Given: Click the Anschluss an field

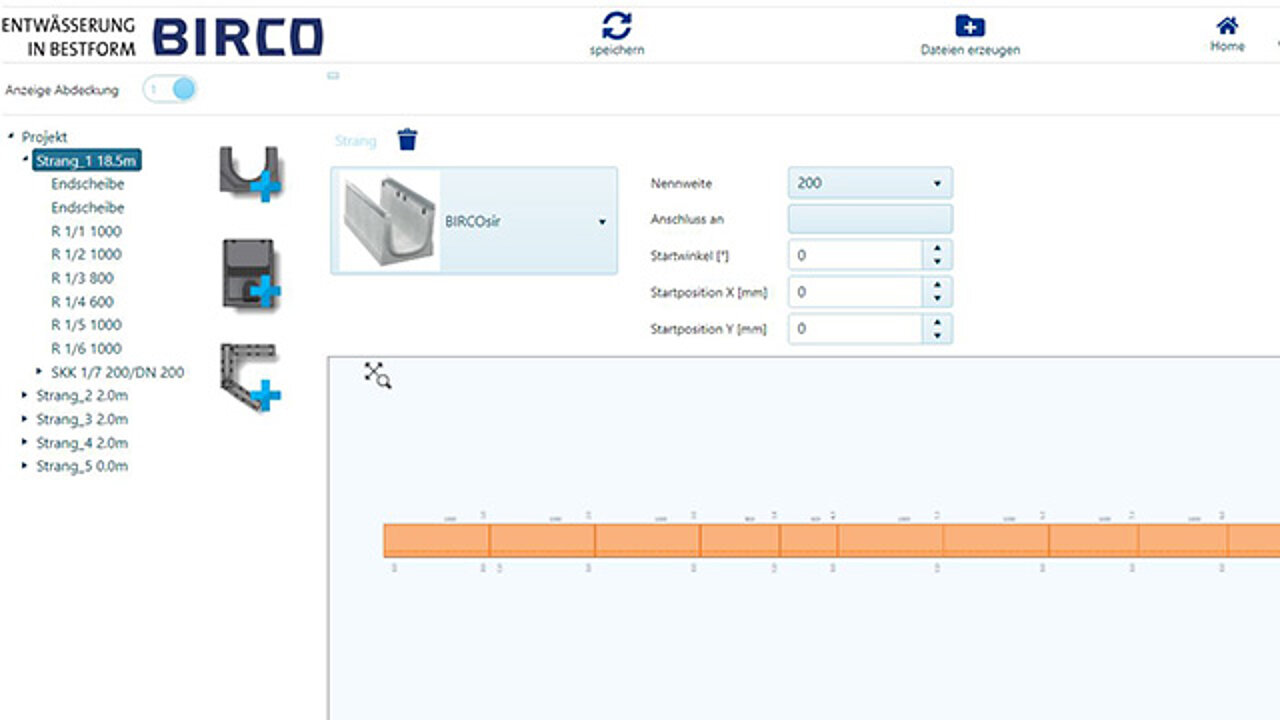Looking at the screenshot, I should [870, 219].
